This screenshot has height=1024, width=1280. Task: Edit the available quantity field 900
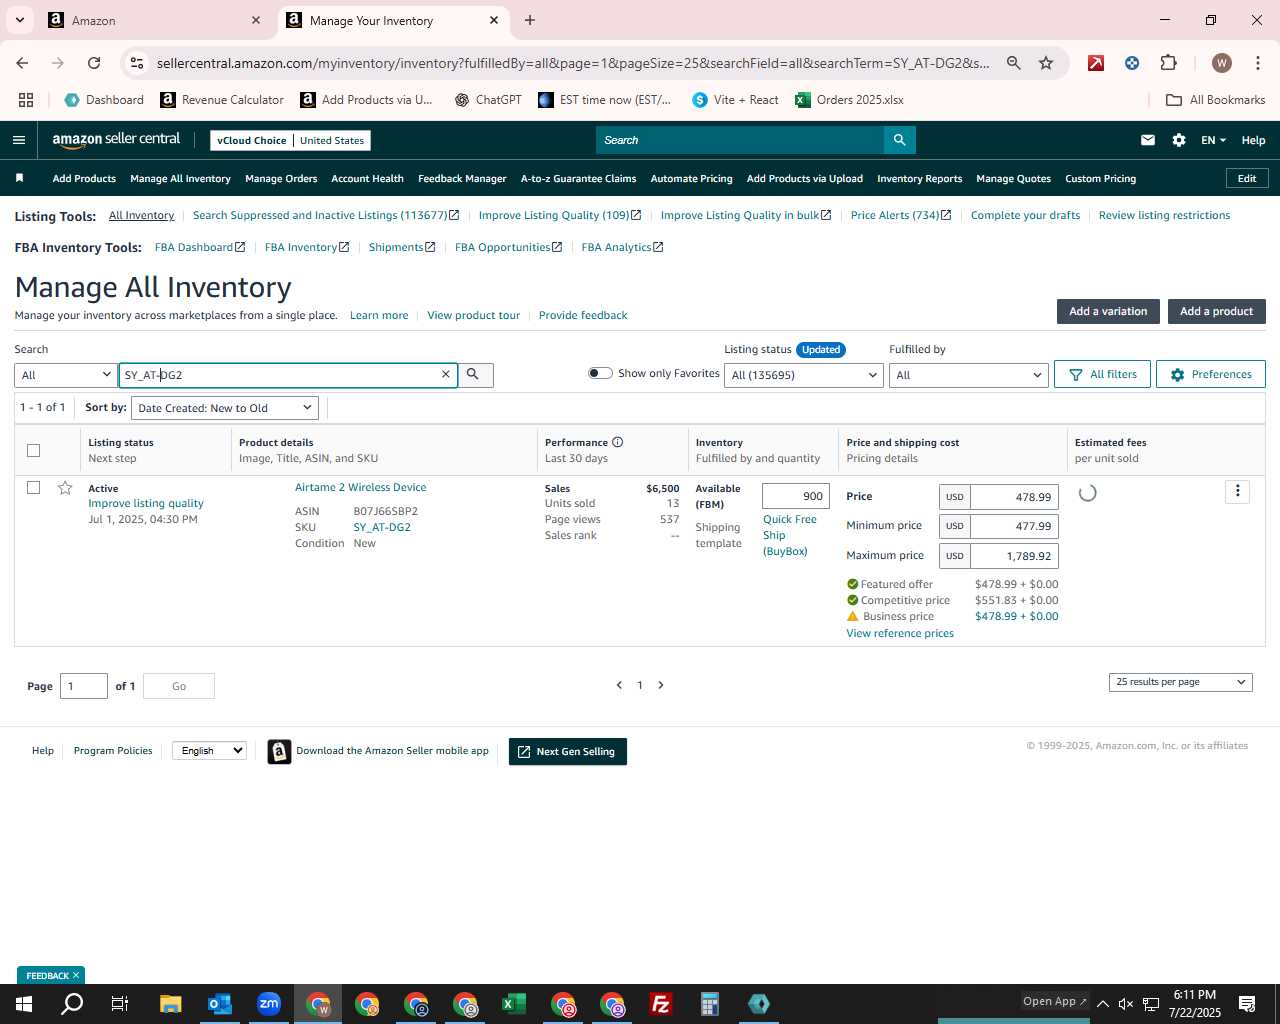tap(796, 496)
